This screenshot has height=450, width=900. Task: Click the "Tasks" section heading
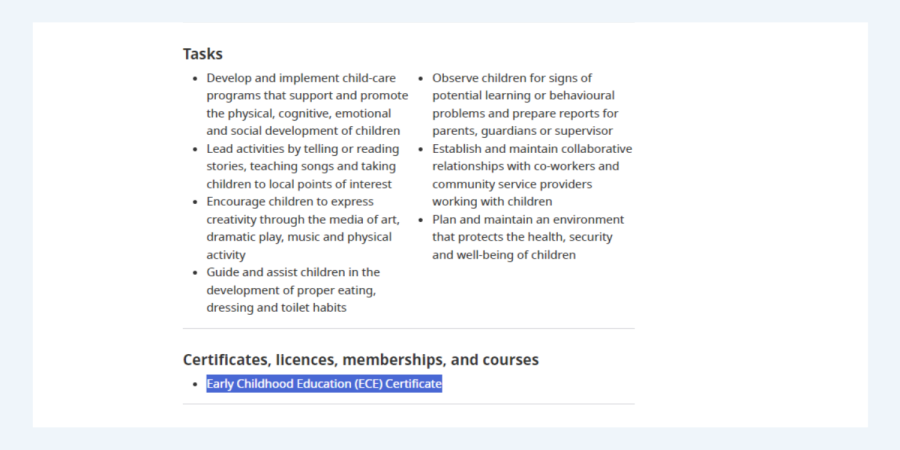(x=202, y=54)
